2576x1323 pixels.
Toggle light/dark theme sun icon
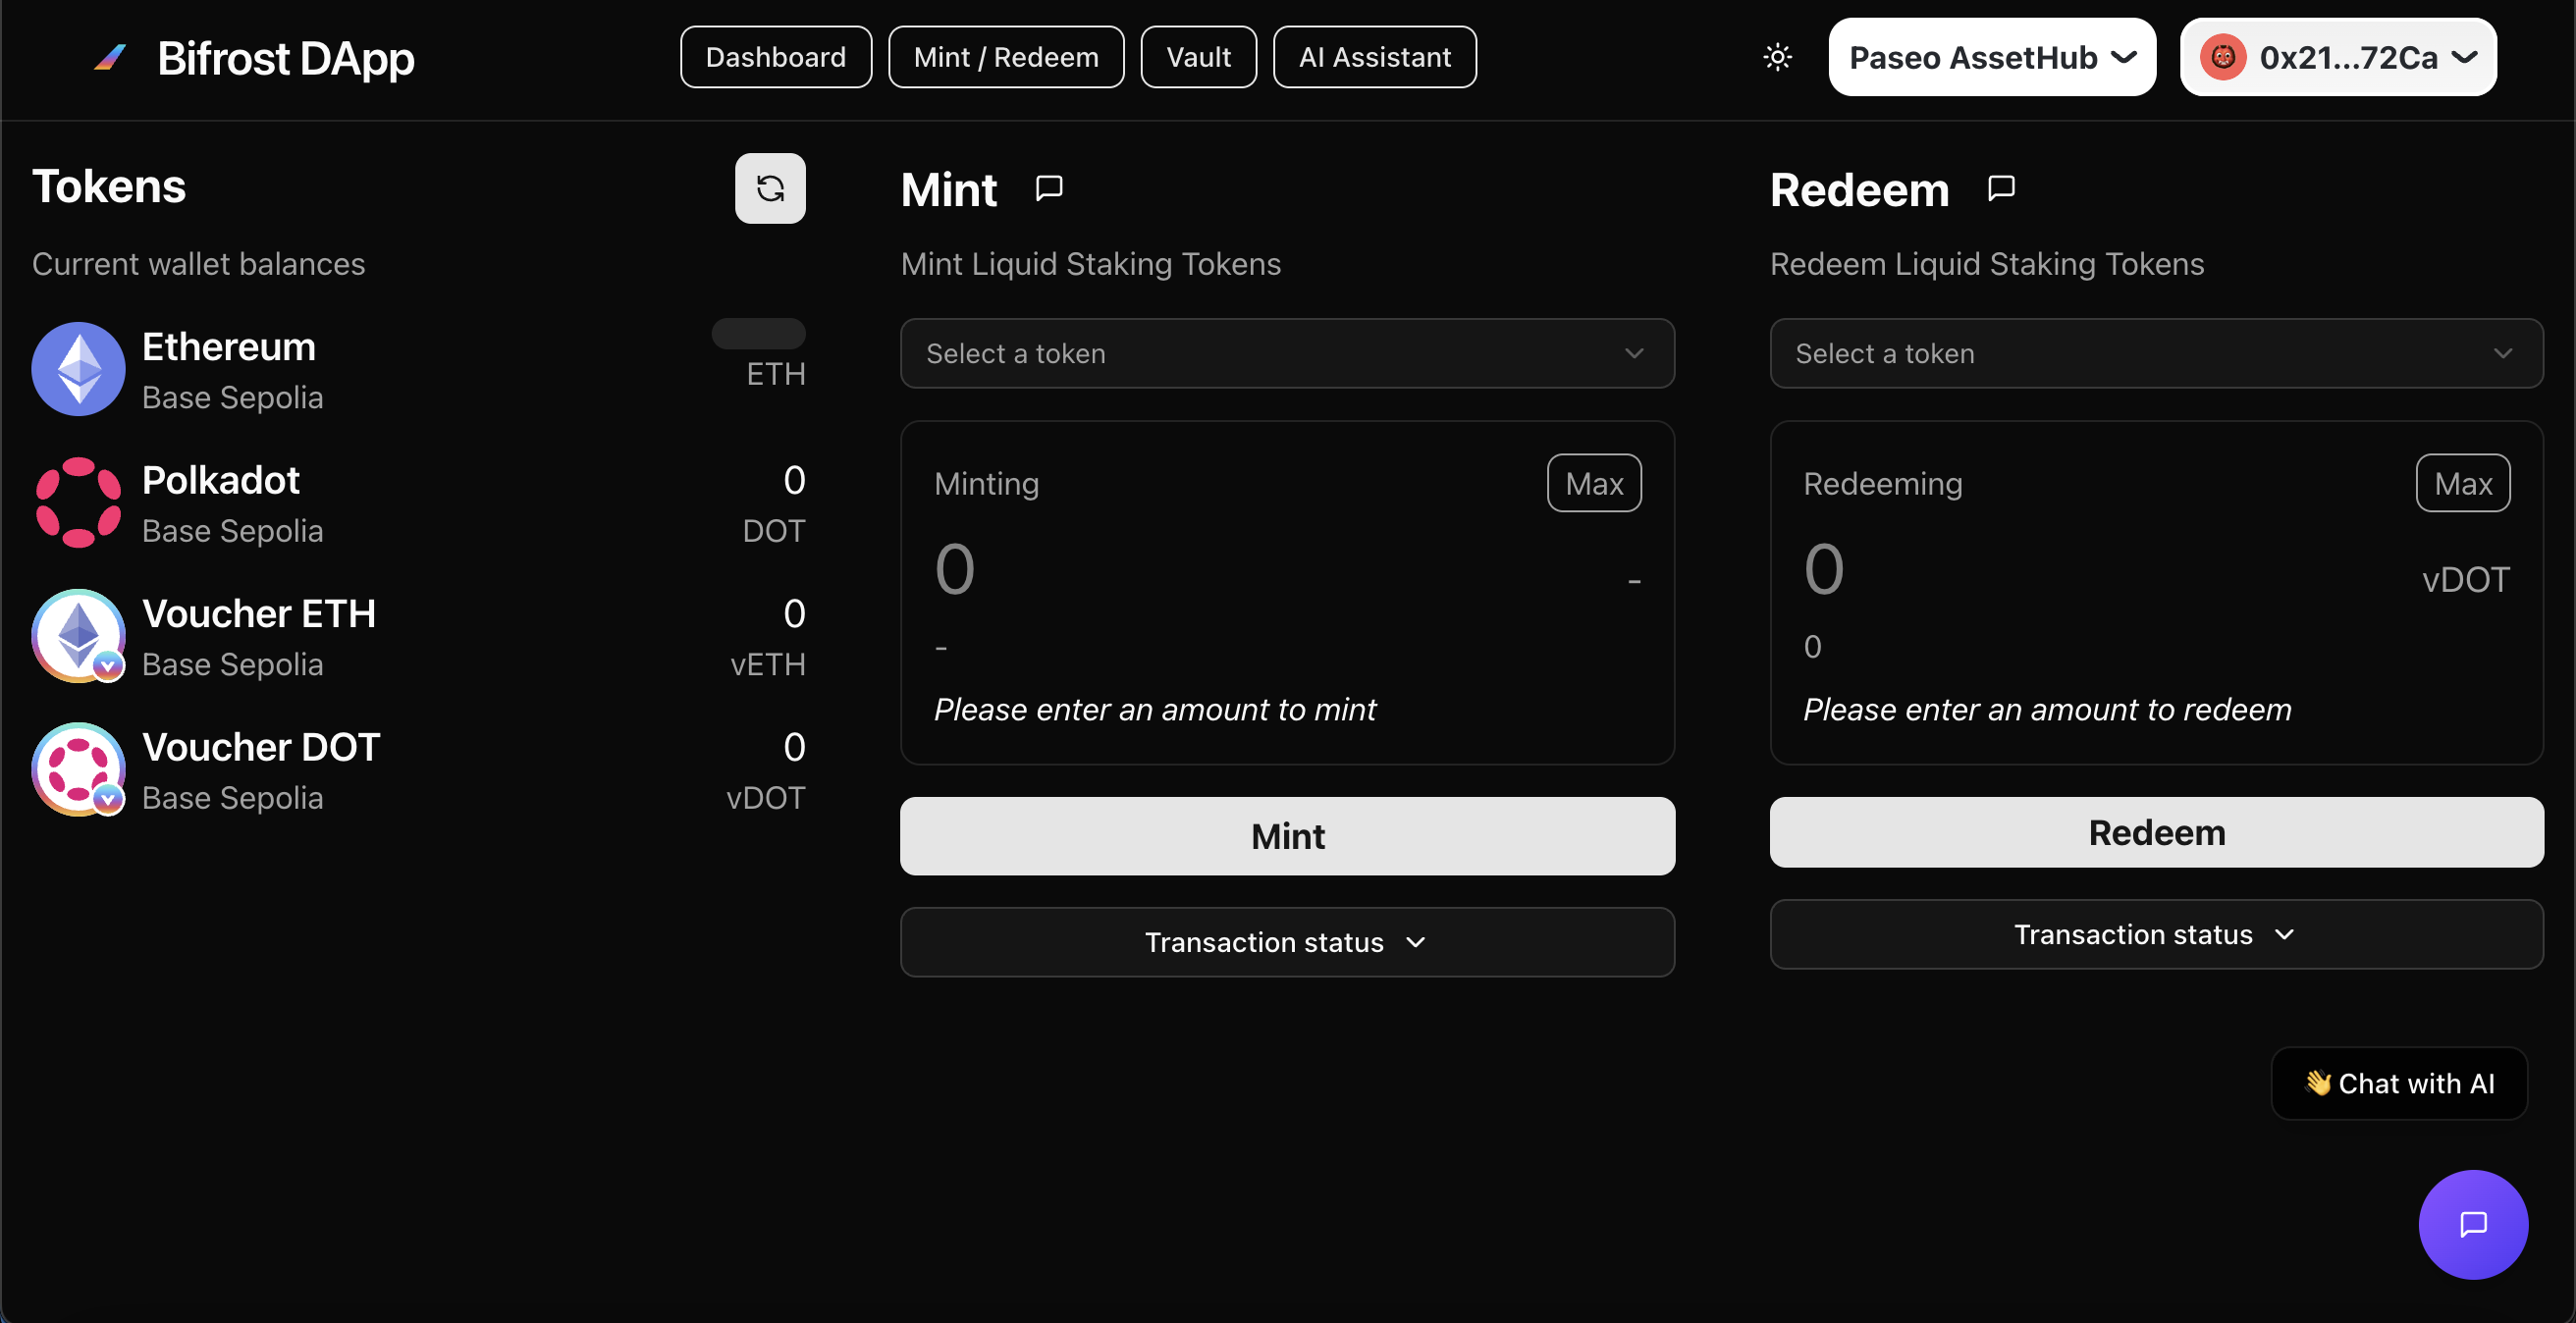[1777, 57]
